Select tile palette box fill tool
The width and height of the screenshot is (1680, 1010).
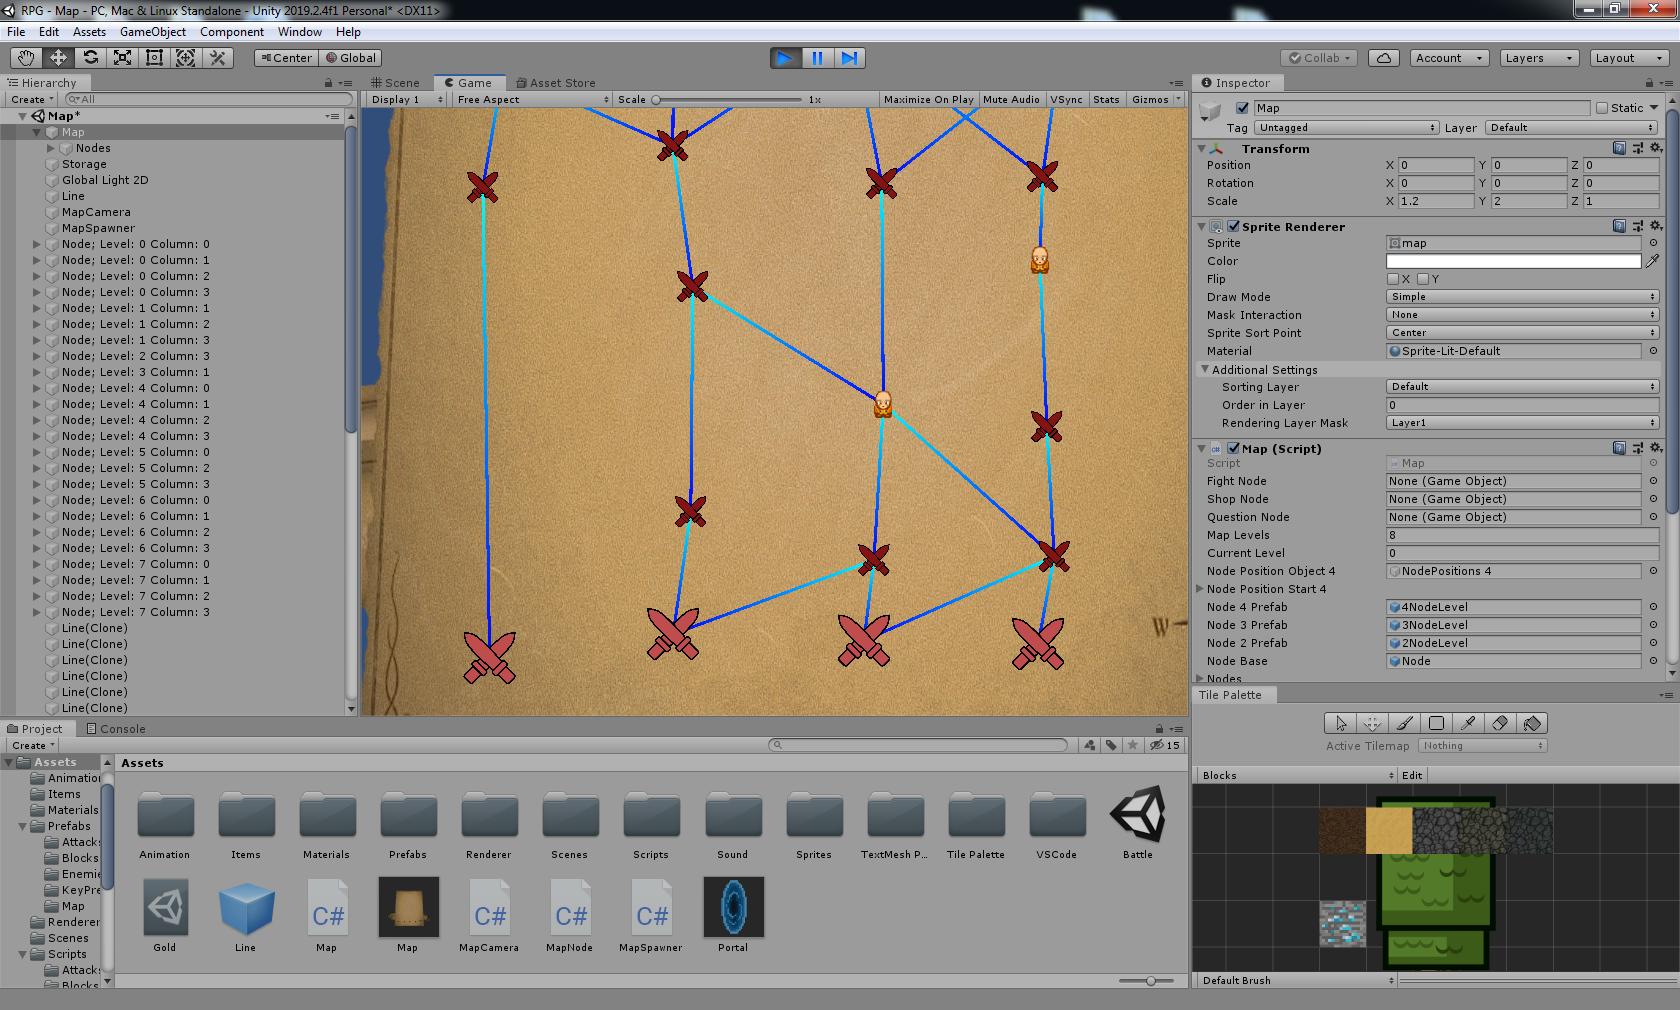click(1436, 723)
